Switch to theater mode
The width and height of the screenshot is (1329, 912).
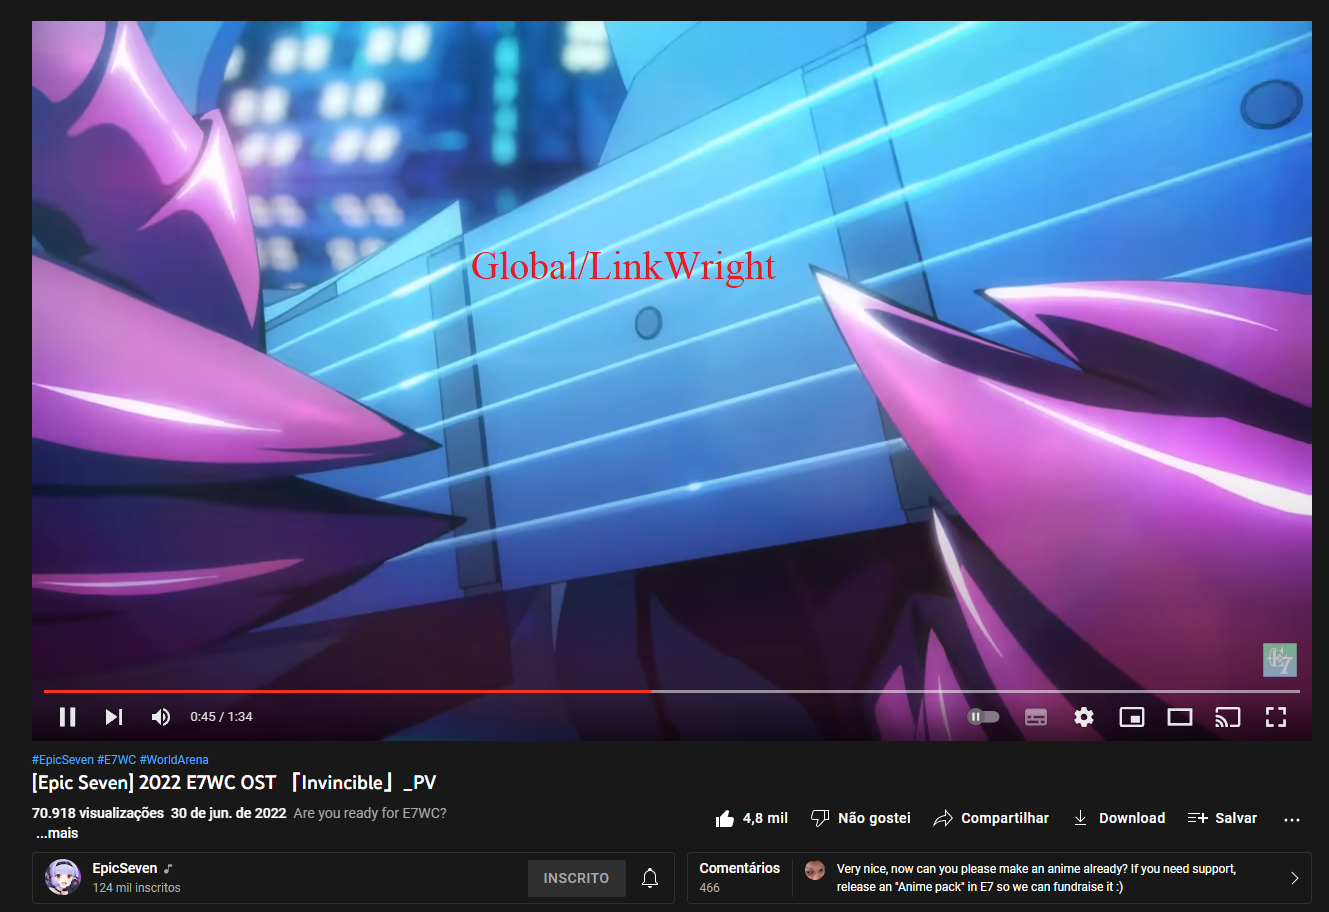1180,717
